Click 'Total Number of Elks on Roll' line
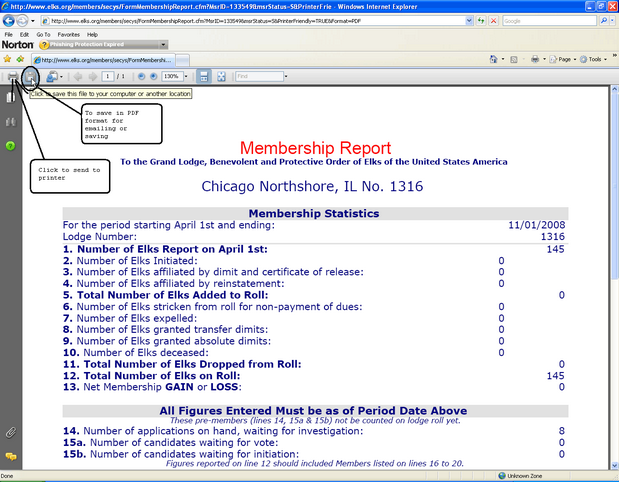 tap(152, 376)
